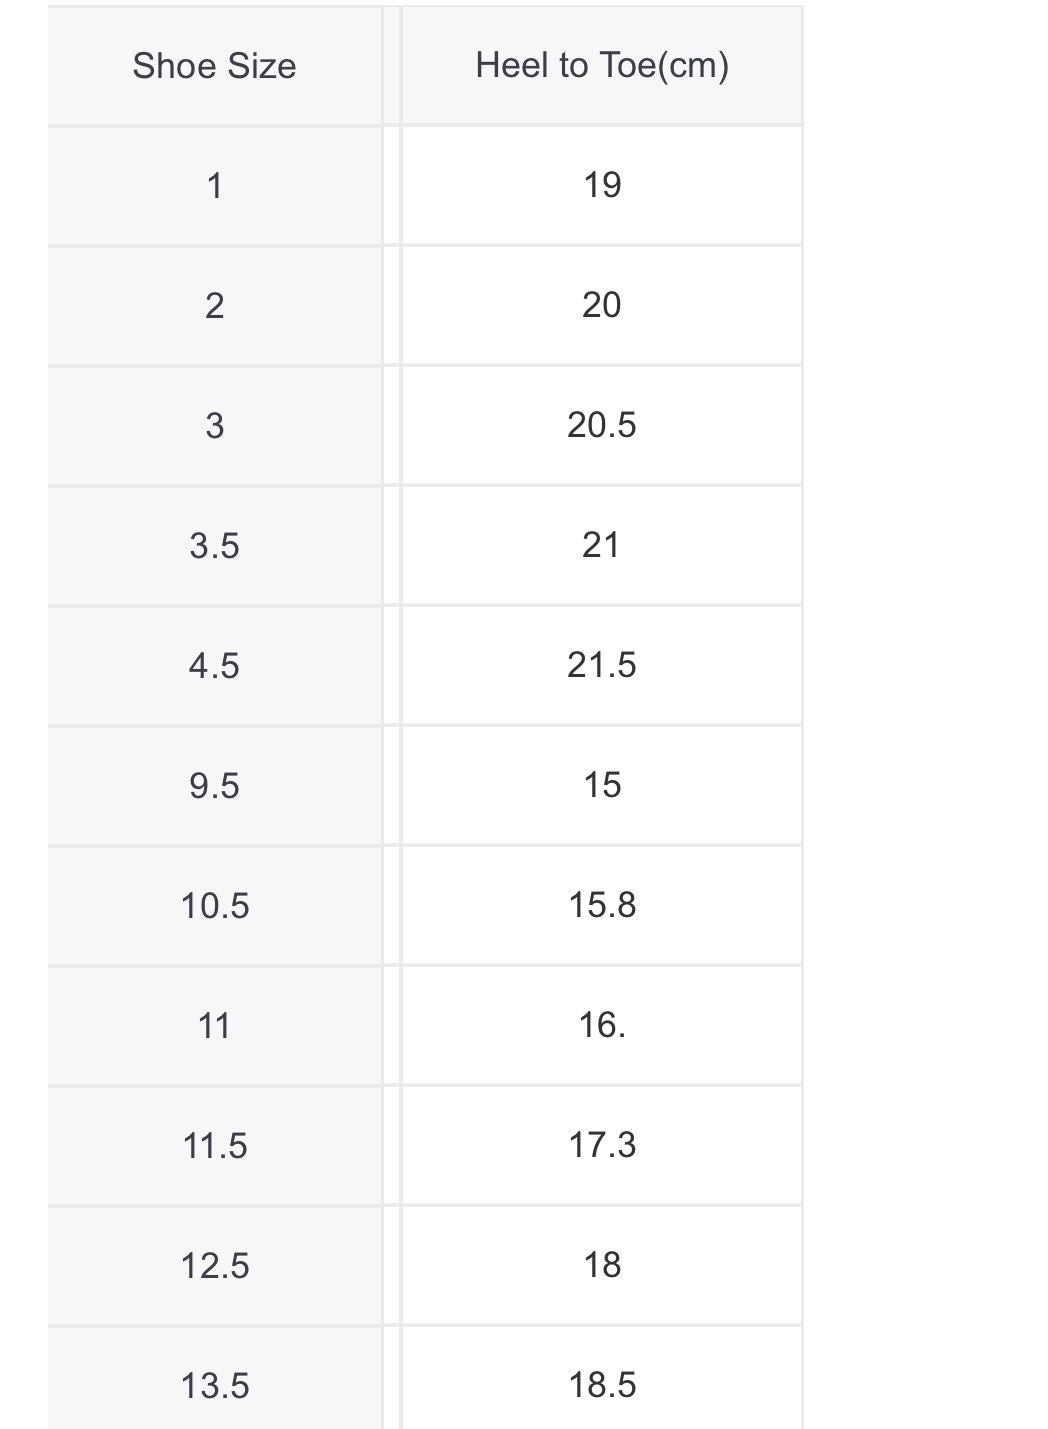The height and width of the screenshot is (1429, 1048).
Task: Select the 21.5 cm cell
Action: click(602, 666)
